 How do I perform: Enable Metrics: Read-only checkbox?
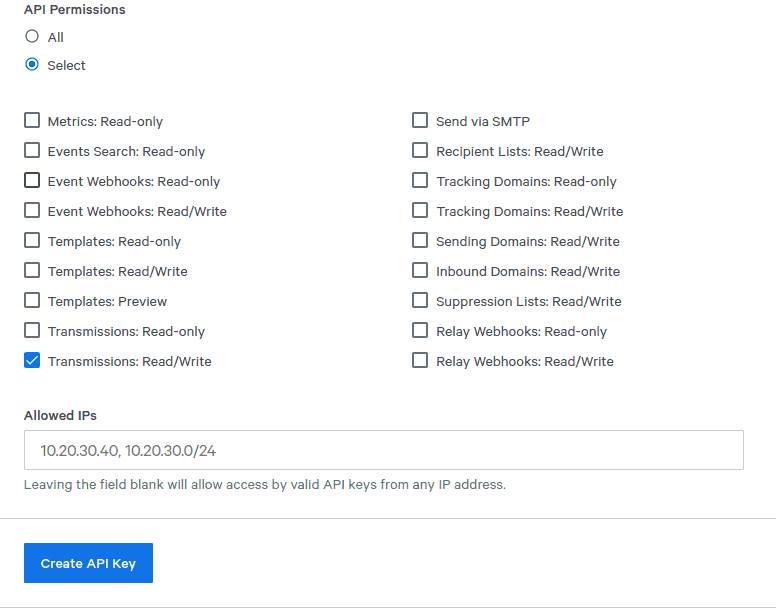point(32,120)
